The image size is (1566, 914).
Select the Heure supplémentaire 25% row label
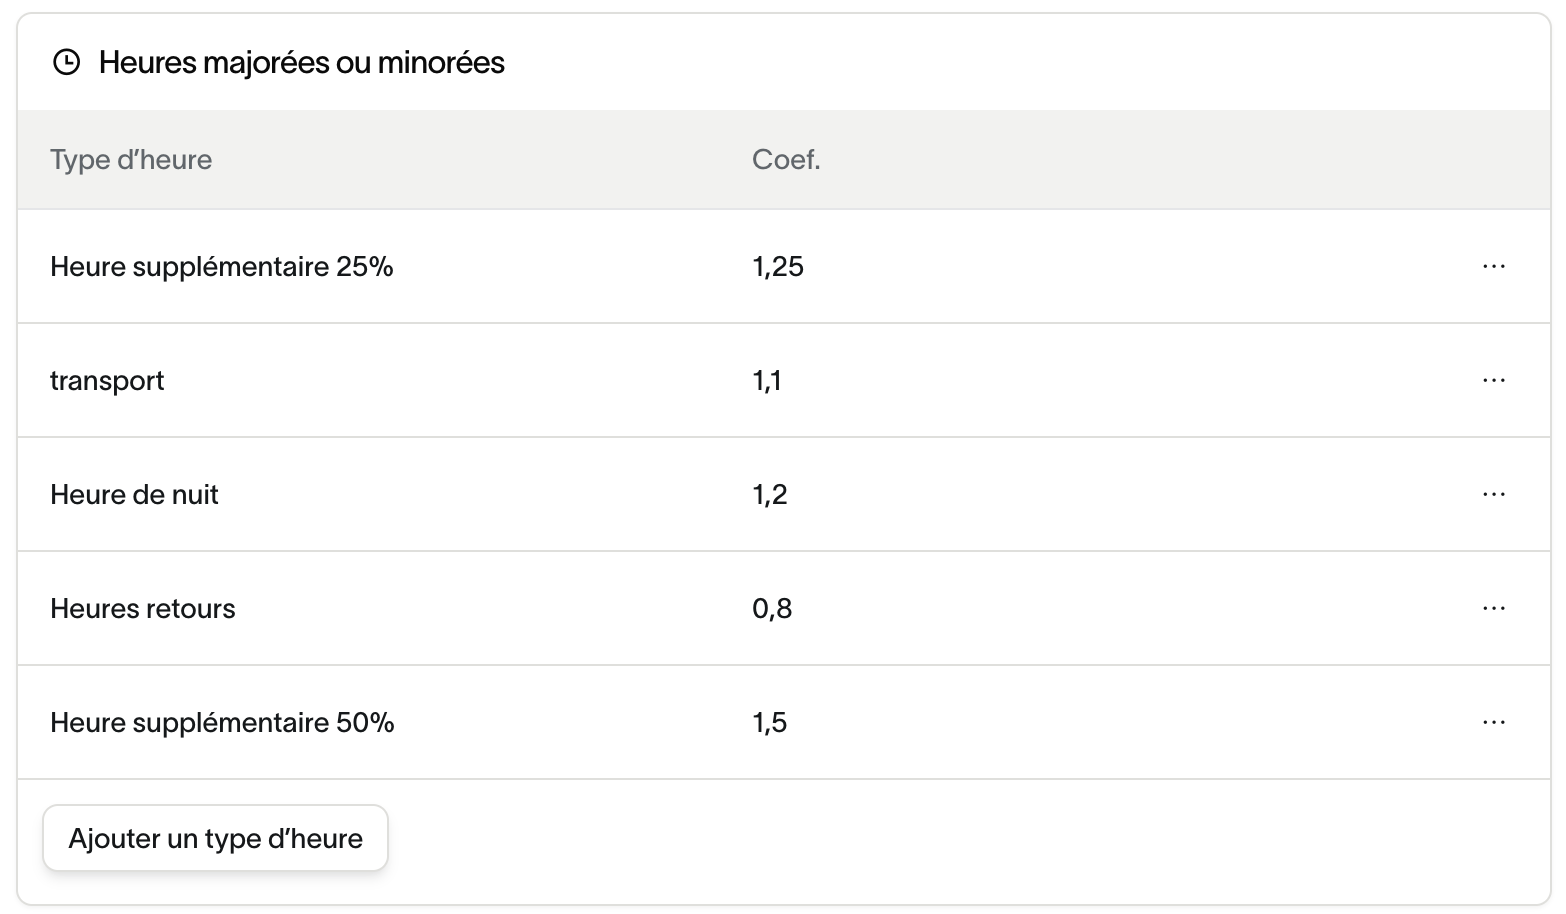point(222,267)
